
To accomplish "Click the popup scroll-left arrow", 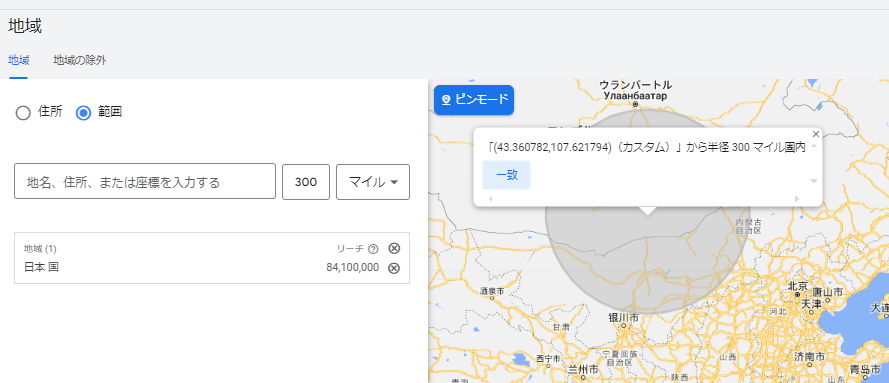I will (490, 199).
